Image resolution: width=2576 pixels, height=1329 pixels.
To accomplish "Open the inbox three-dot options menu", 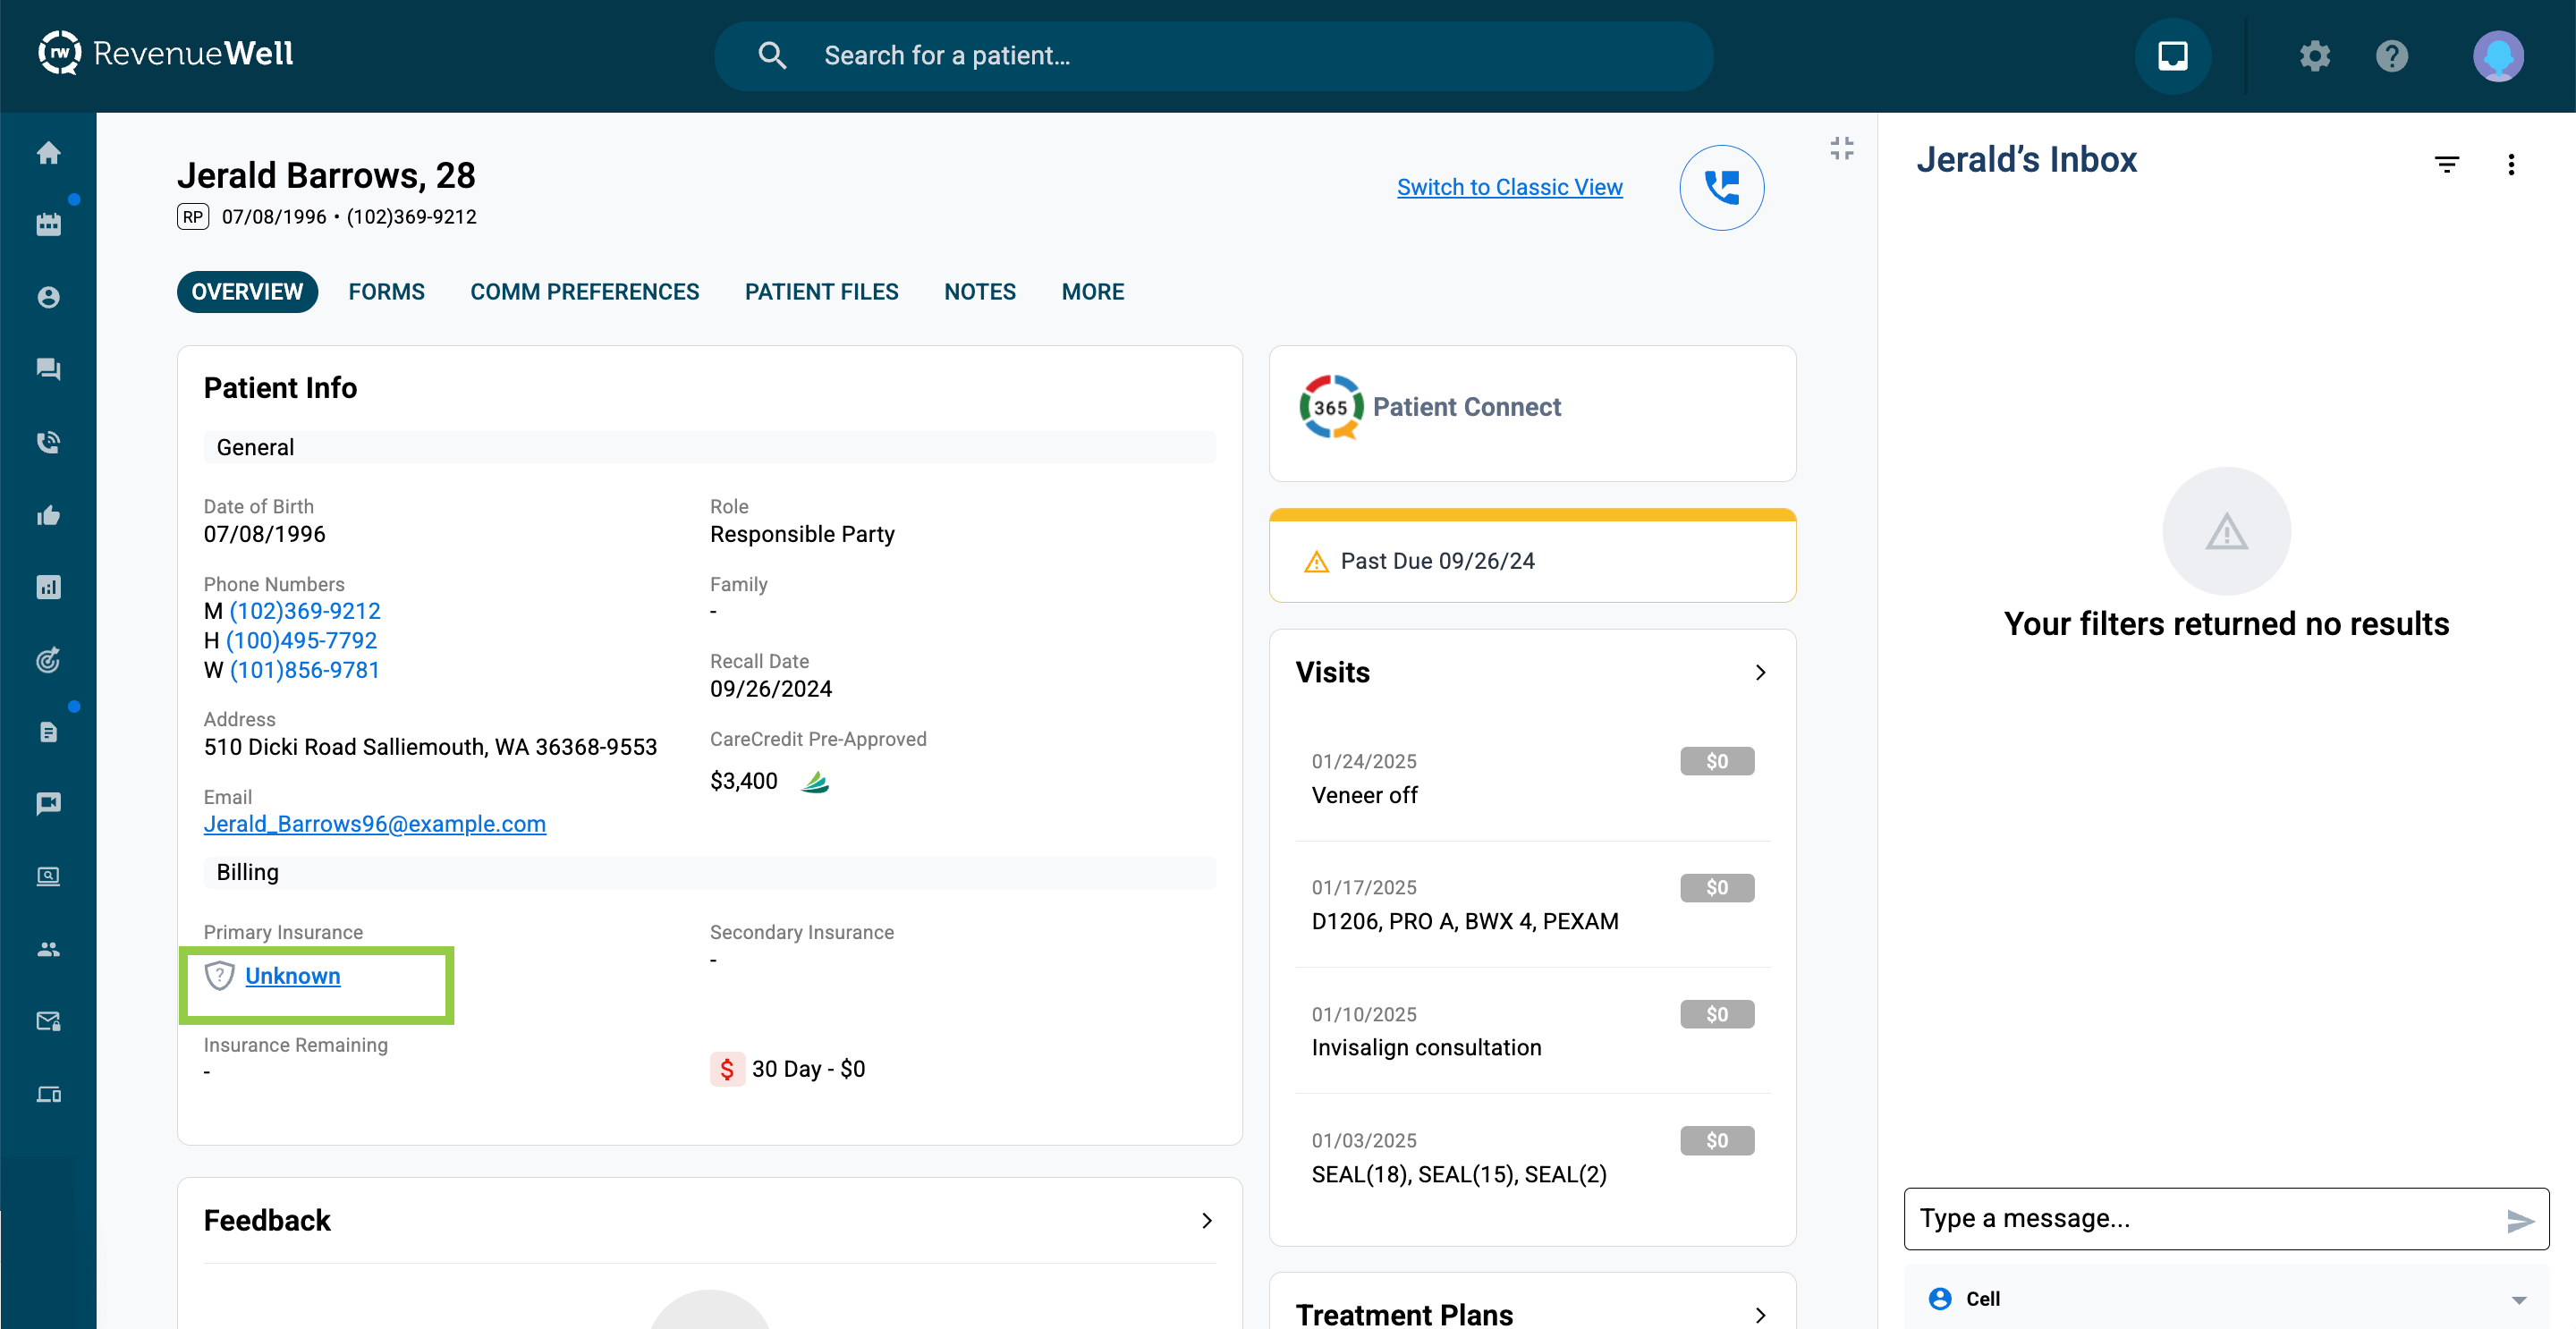I will pyautogui.click(x=2510, y=164).
